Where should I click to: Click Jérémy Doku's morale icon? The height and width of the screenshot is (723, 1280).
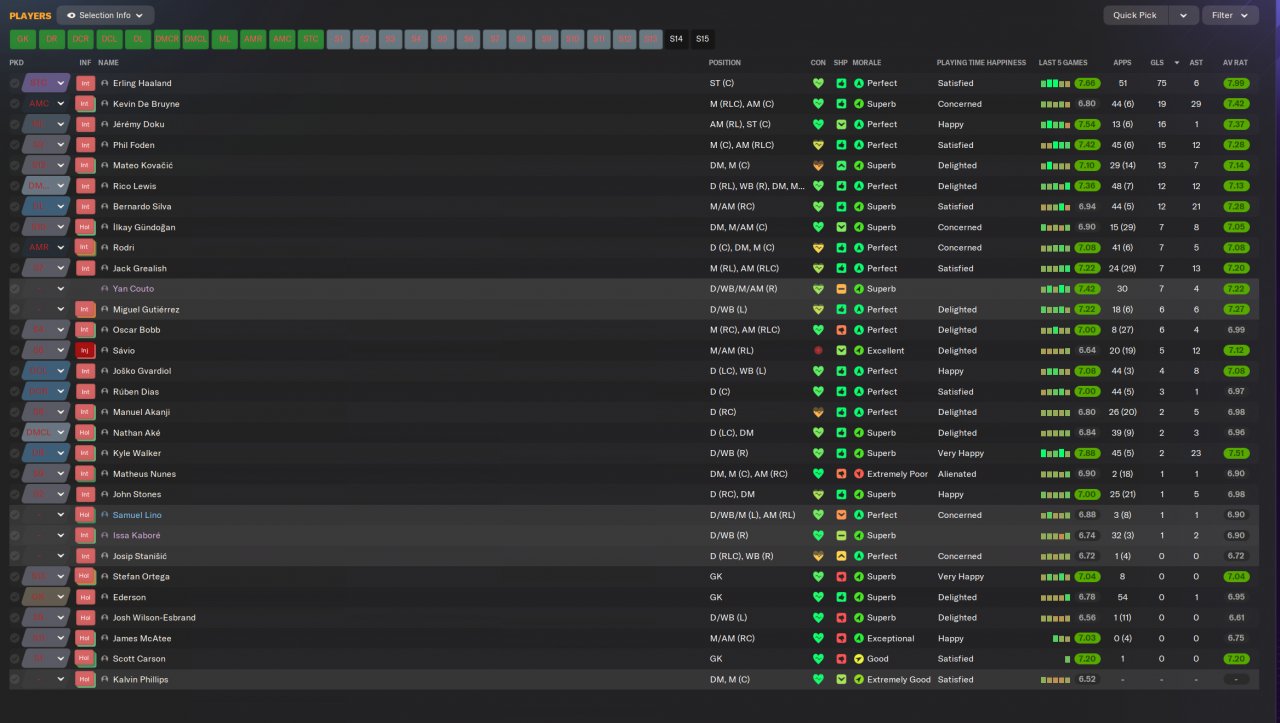858,125
